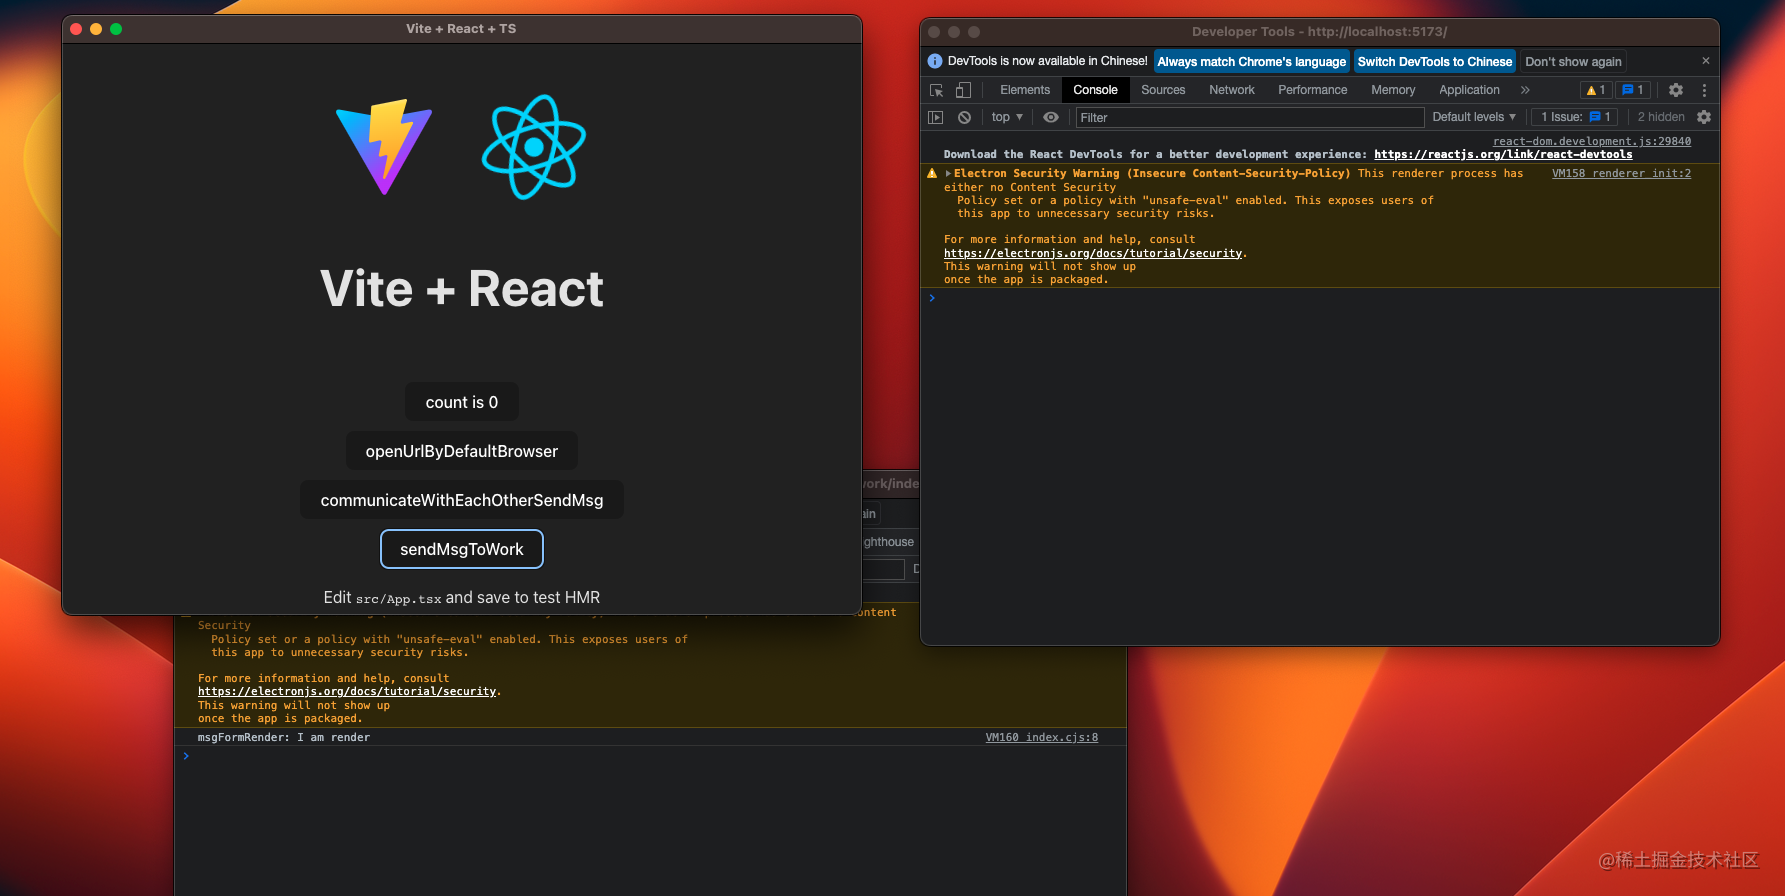Expand the Electron Security Warning message
The image size is (1785, 896).
point(948,174)
